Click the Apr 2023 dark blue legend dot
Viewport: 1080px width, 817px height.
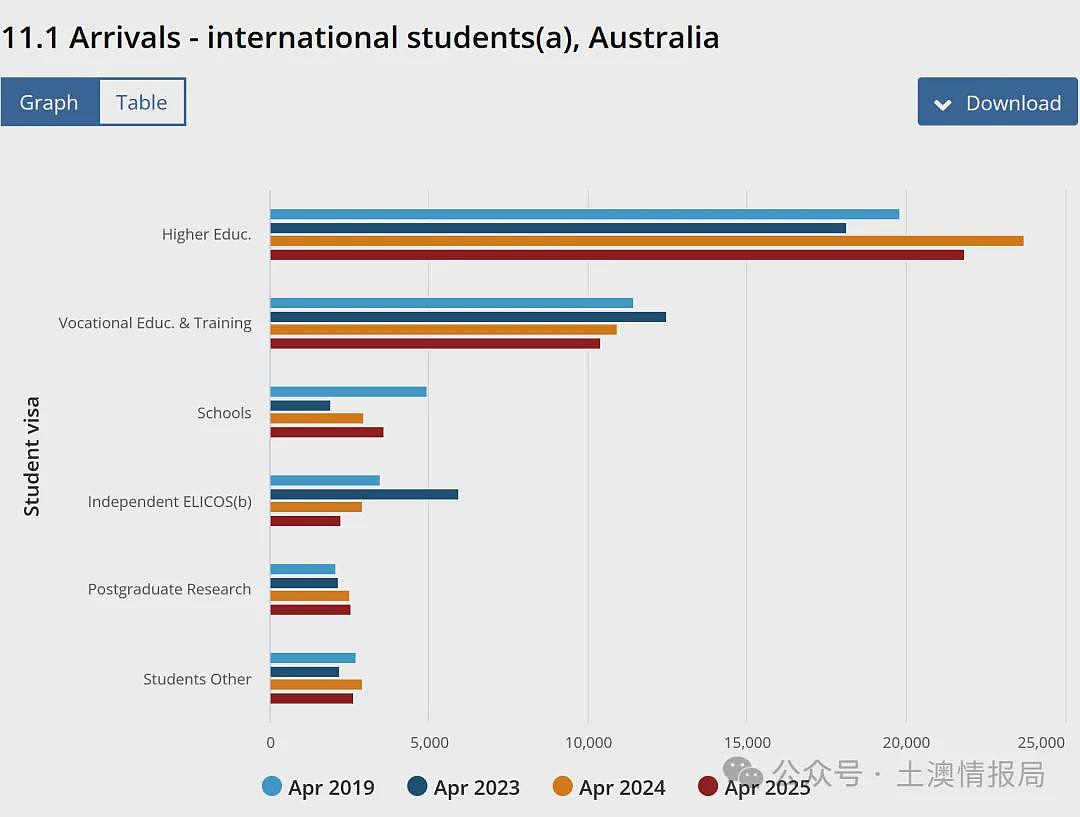tap(417, 786)
